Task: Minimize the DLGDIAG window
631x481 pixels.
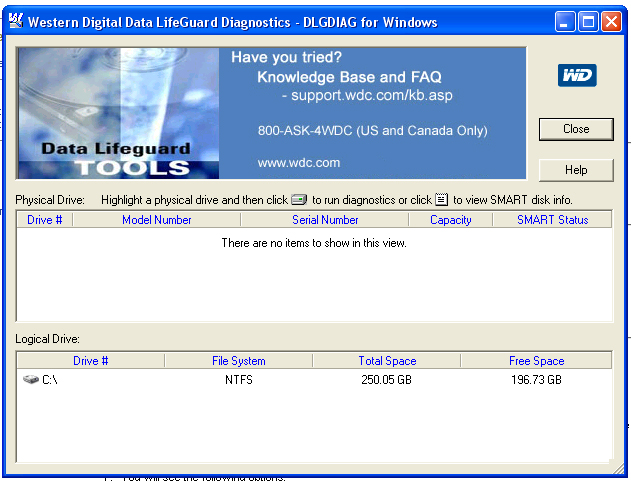Action: (565, 21)
